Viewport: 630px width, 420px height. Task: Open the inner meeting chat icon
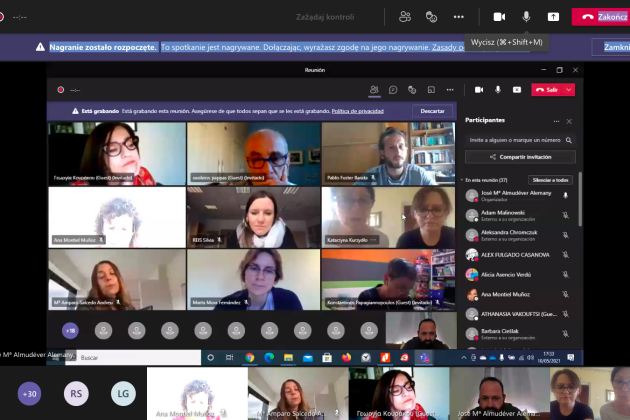[x=393, y=89]
